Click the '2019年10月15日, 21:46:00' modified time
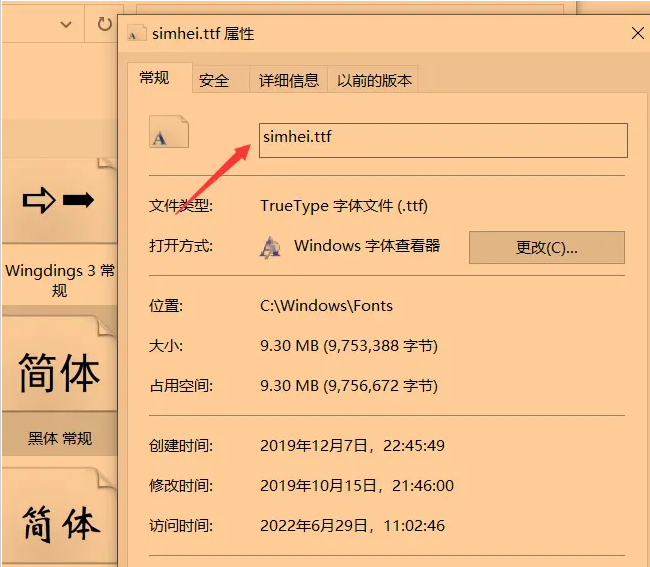 pos(357,485)
